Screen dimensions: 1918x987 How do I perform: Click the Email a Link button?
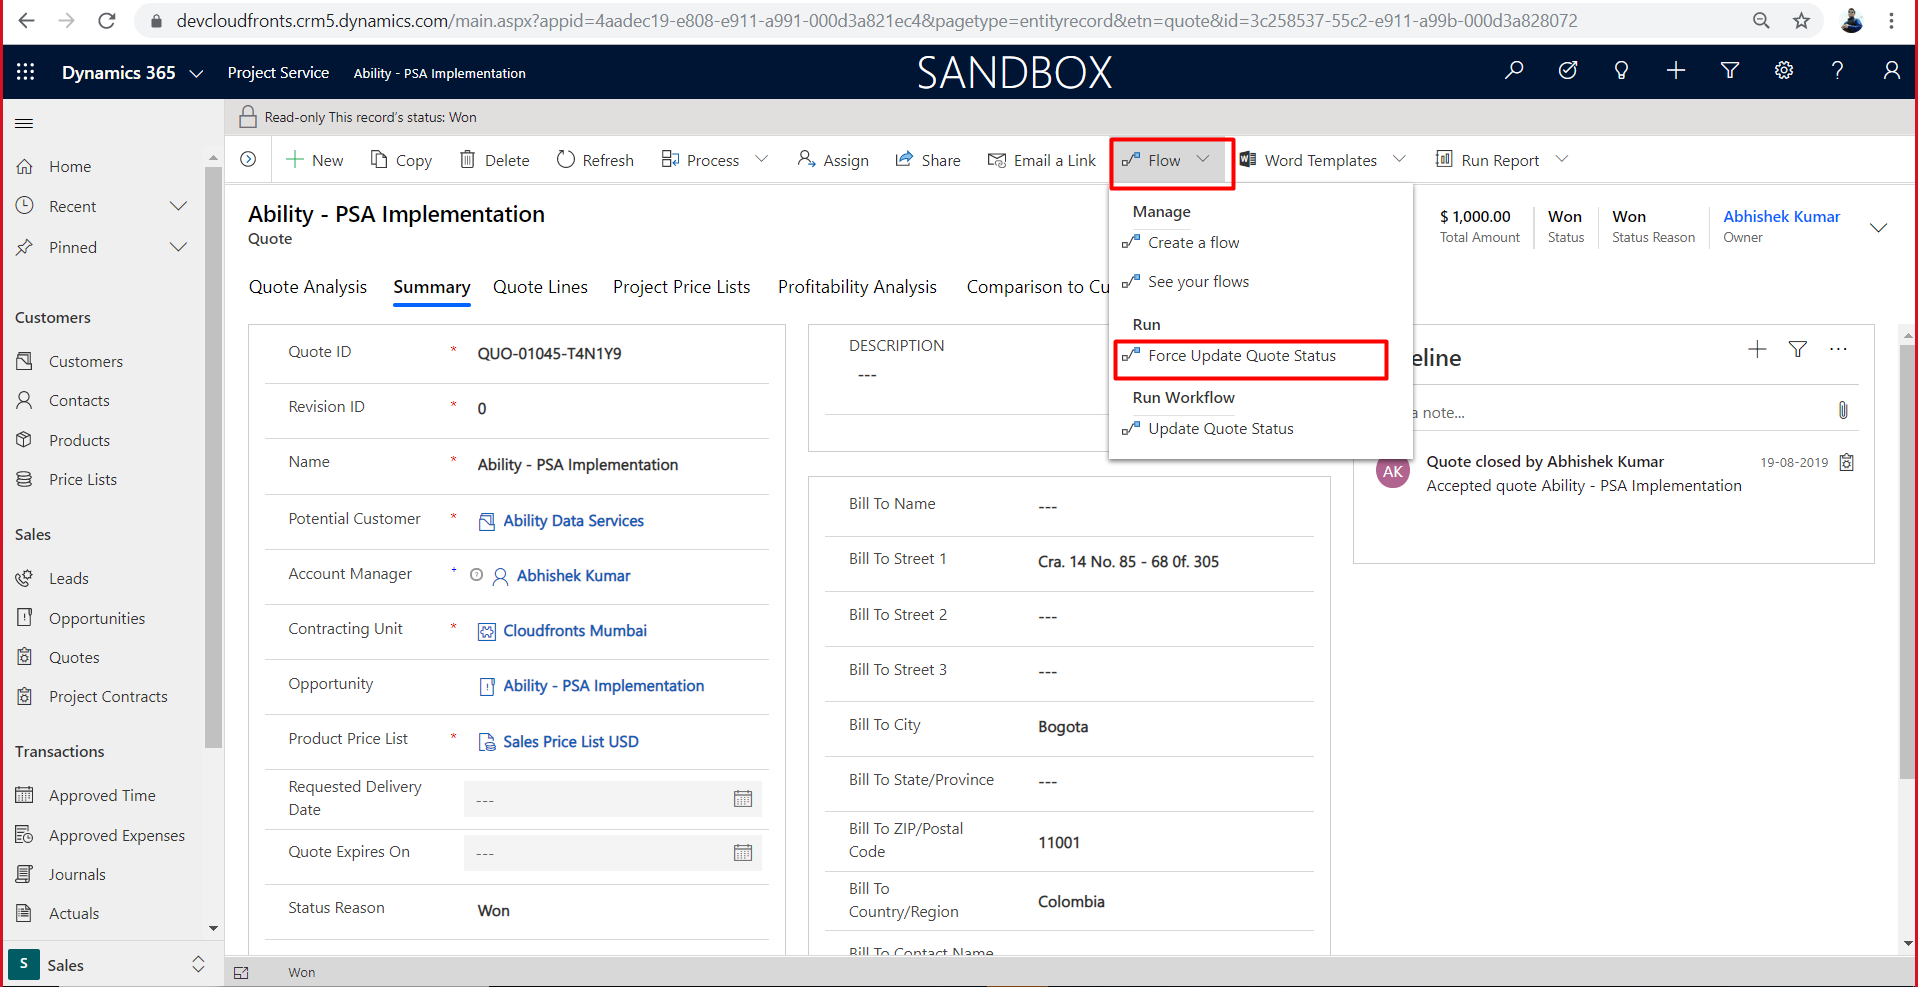[x=1042, y=160]
